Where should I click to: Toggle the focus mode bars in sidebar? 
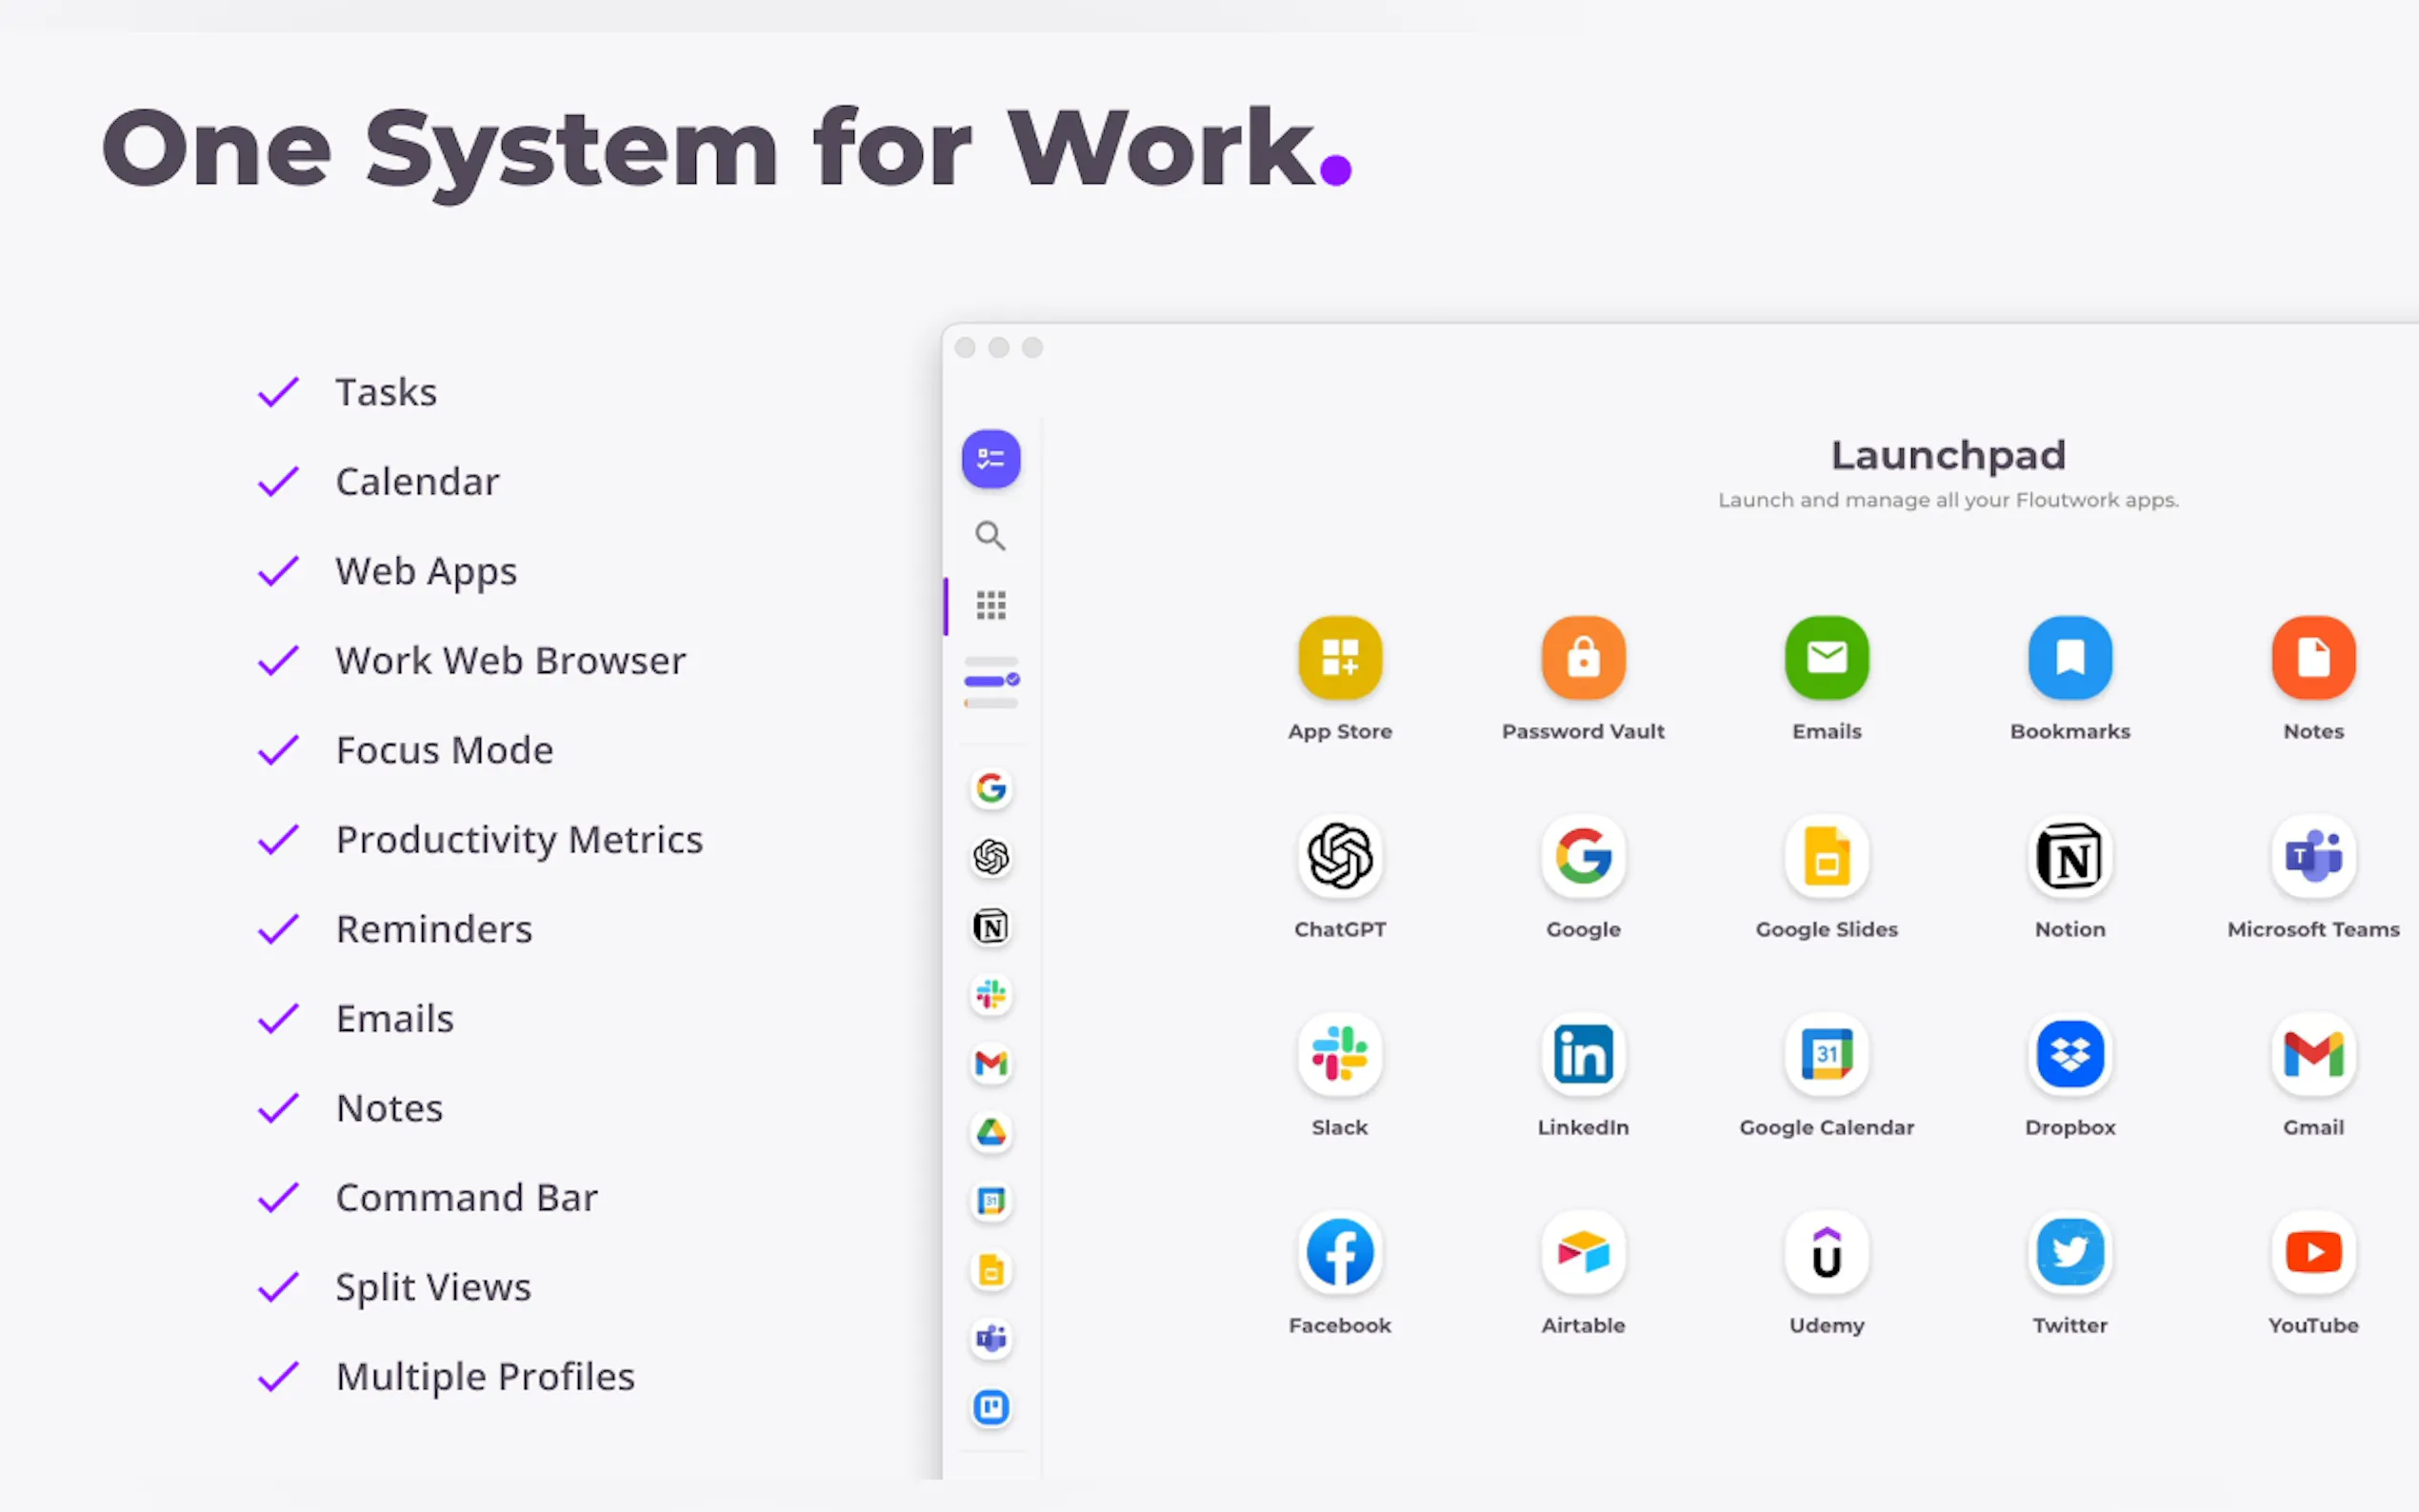coord(990,682)
